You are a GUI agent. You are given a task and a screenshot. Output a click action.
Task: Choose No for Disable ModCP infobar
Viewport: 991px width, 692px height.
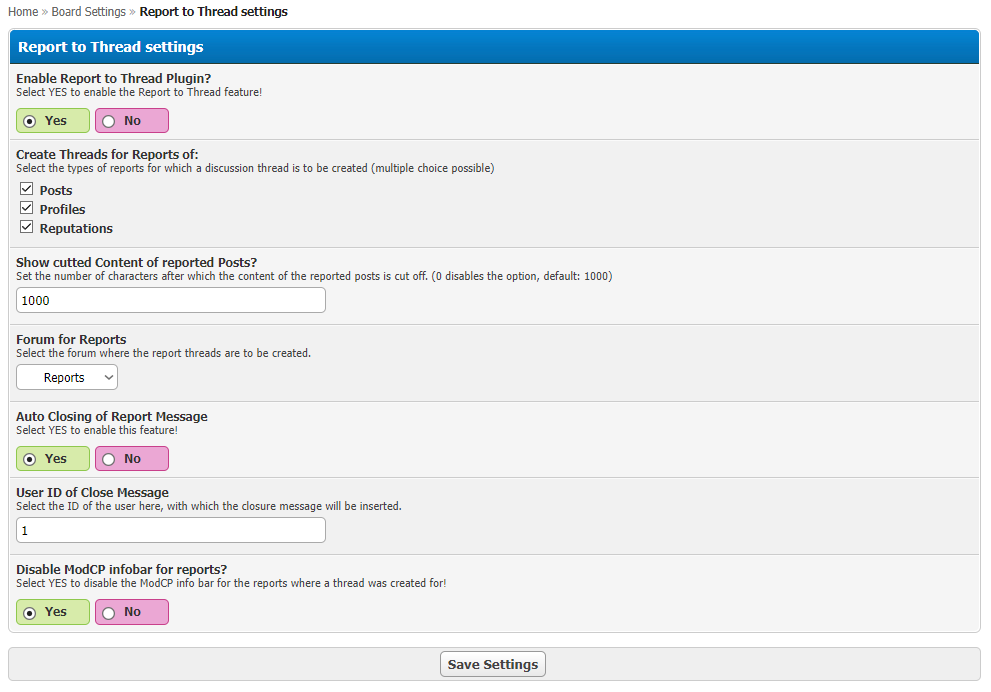click(x=109, y=612)
